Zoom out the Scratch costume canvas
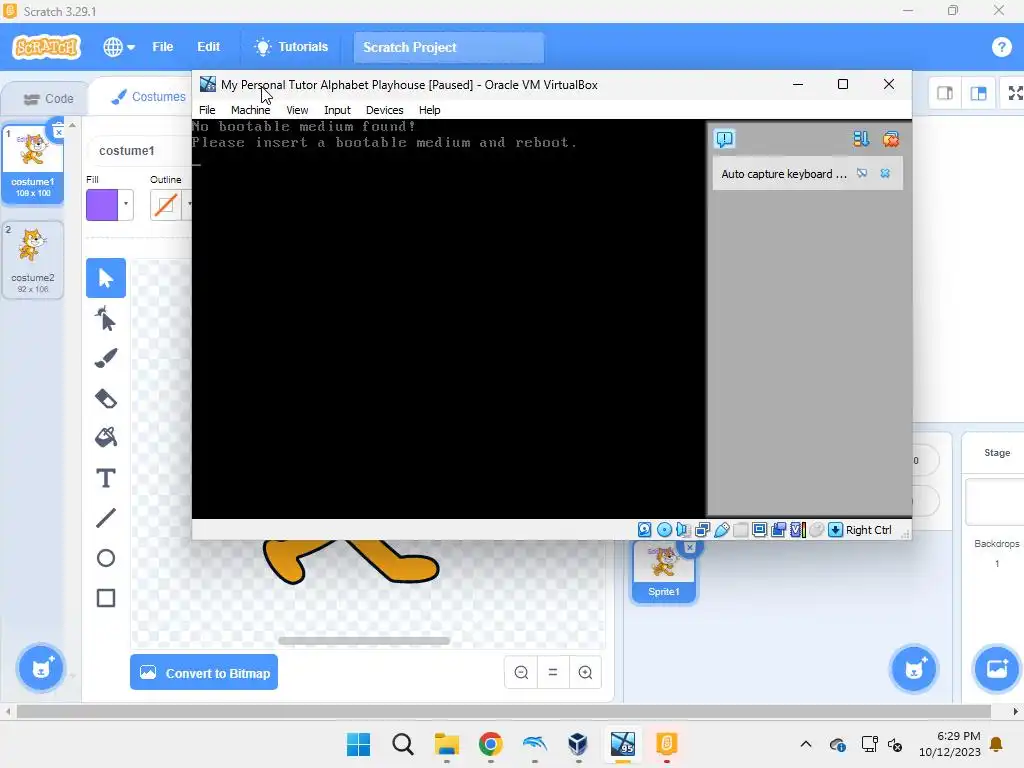1024x768 pixels. coord(521,672)
